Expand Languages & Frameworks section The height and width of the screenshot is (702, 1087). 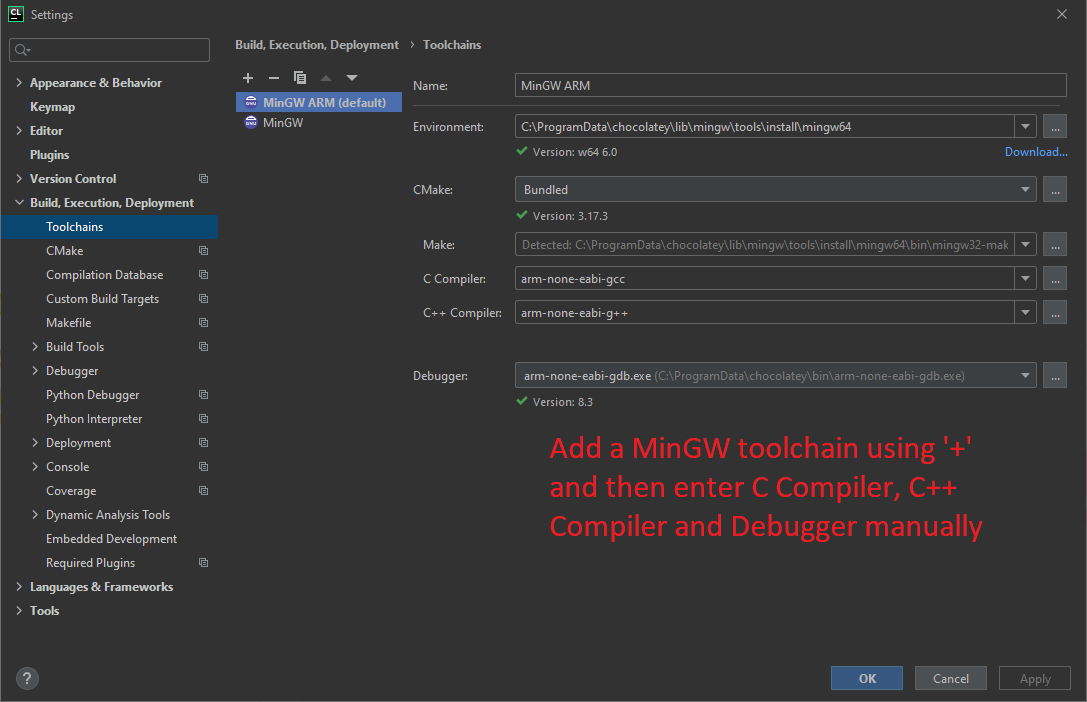pyautogui.click(x=19, y=587)
